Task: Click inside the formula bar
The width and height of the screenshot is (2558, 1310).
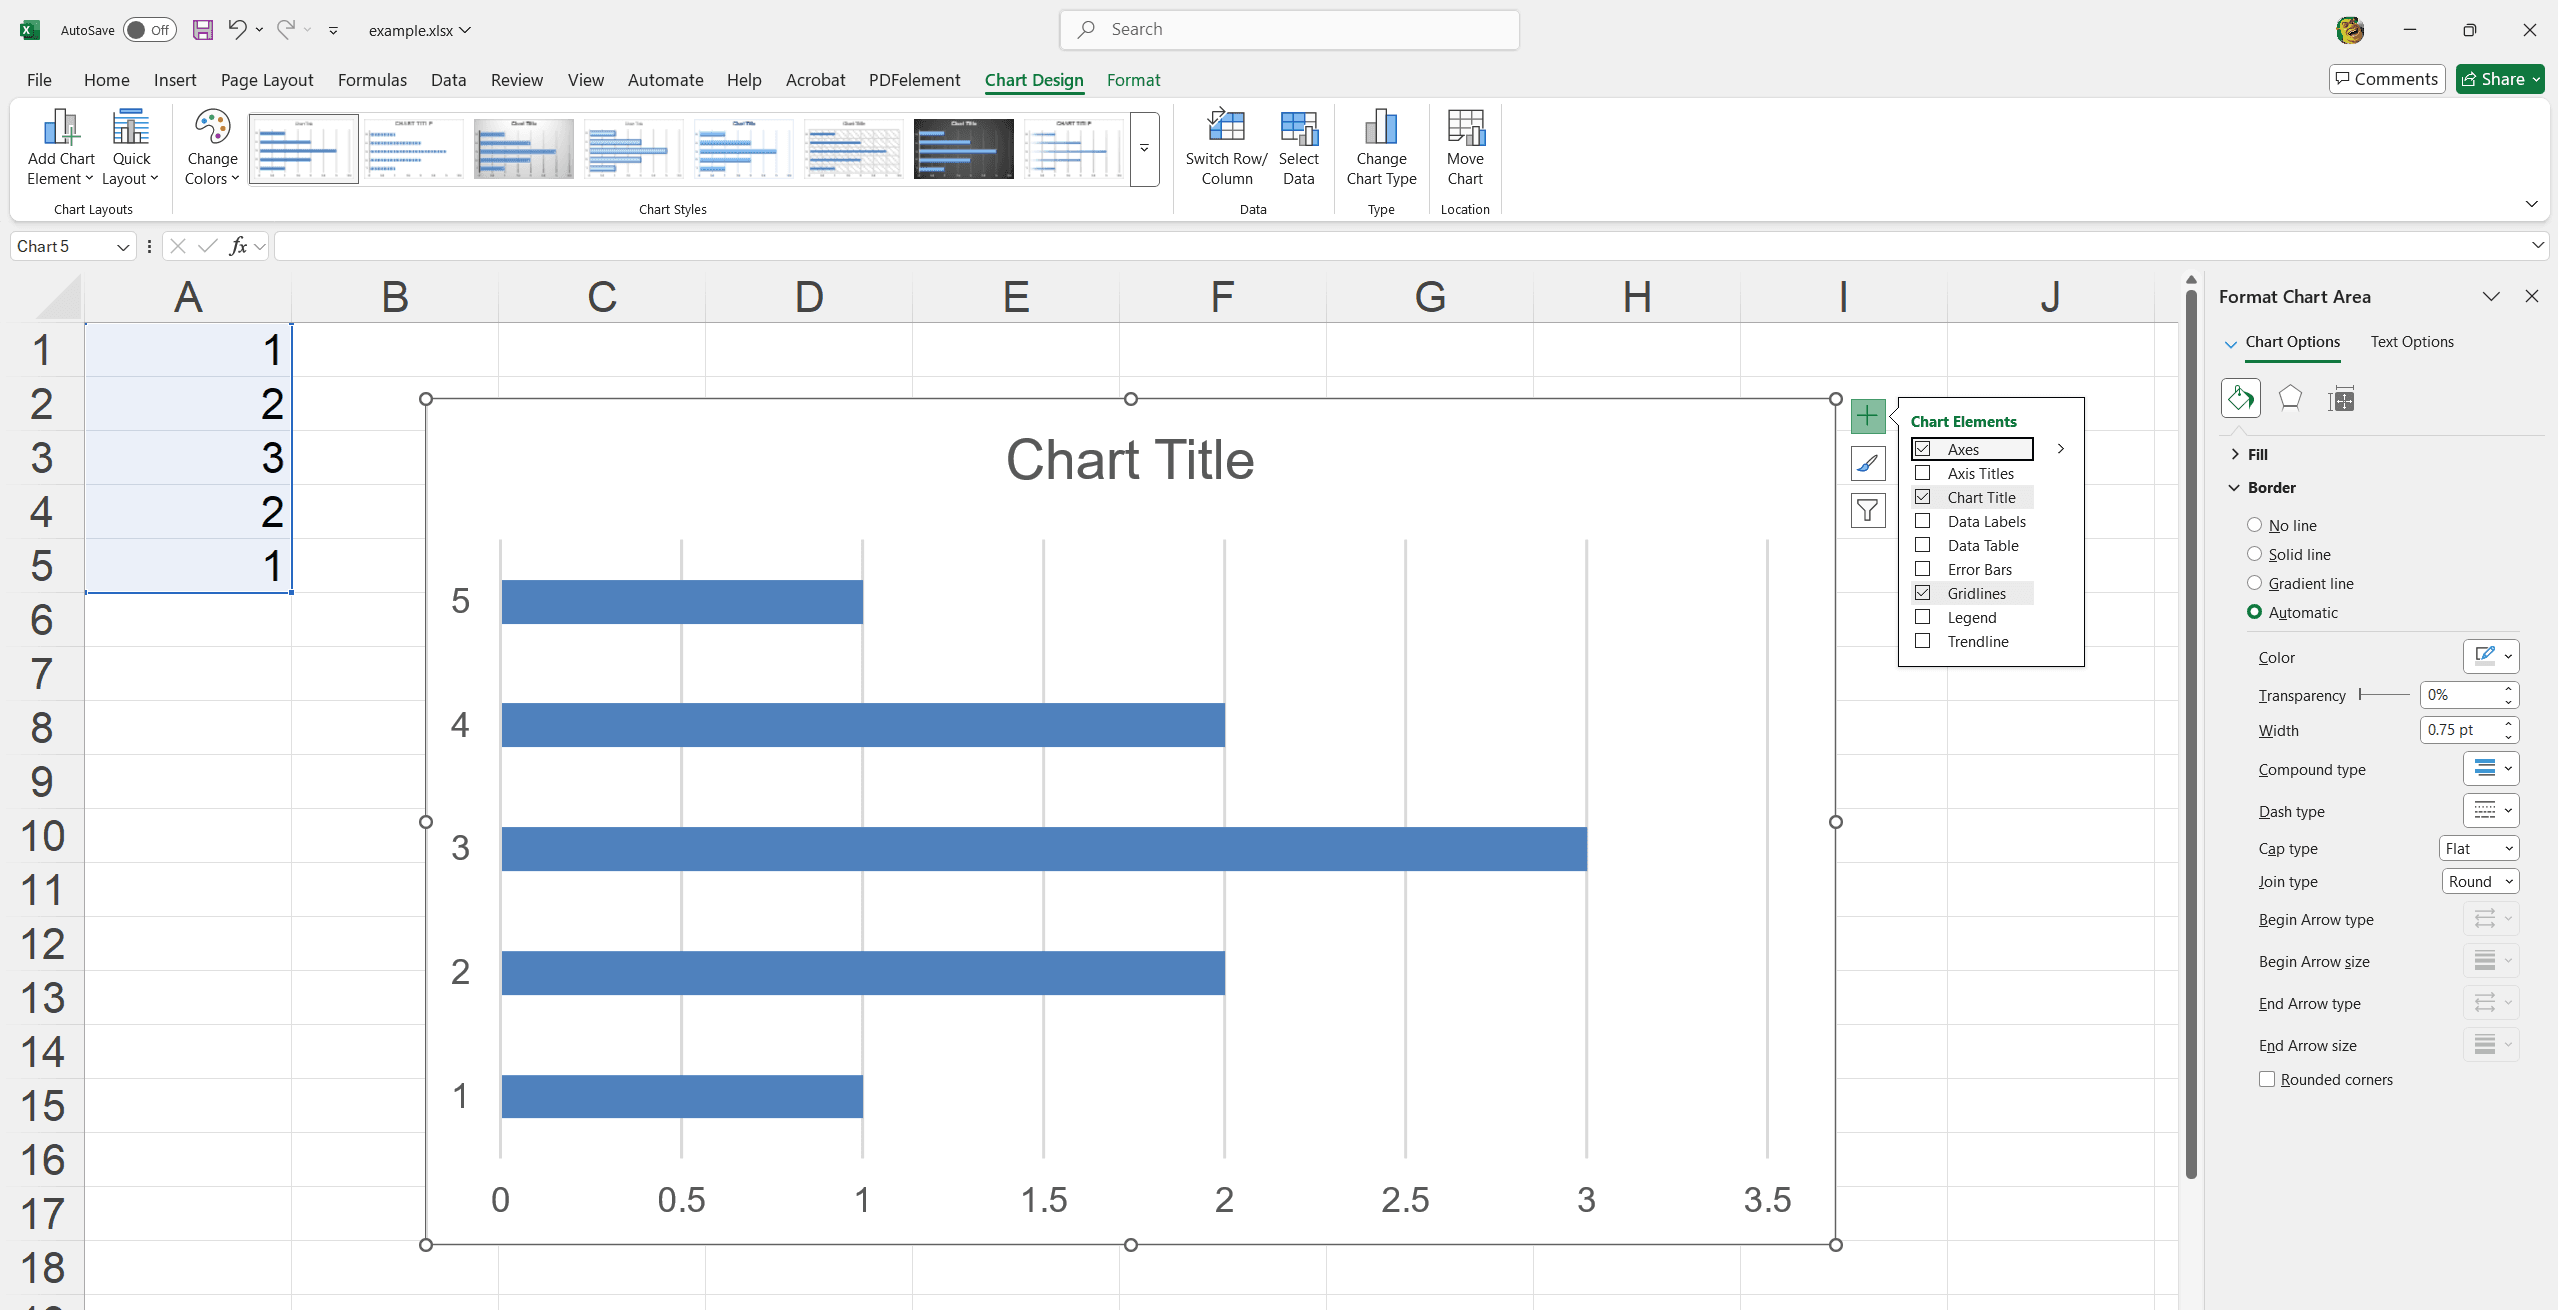Action: tap(1000, 245)
